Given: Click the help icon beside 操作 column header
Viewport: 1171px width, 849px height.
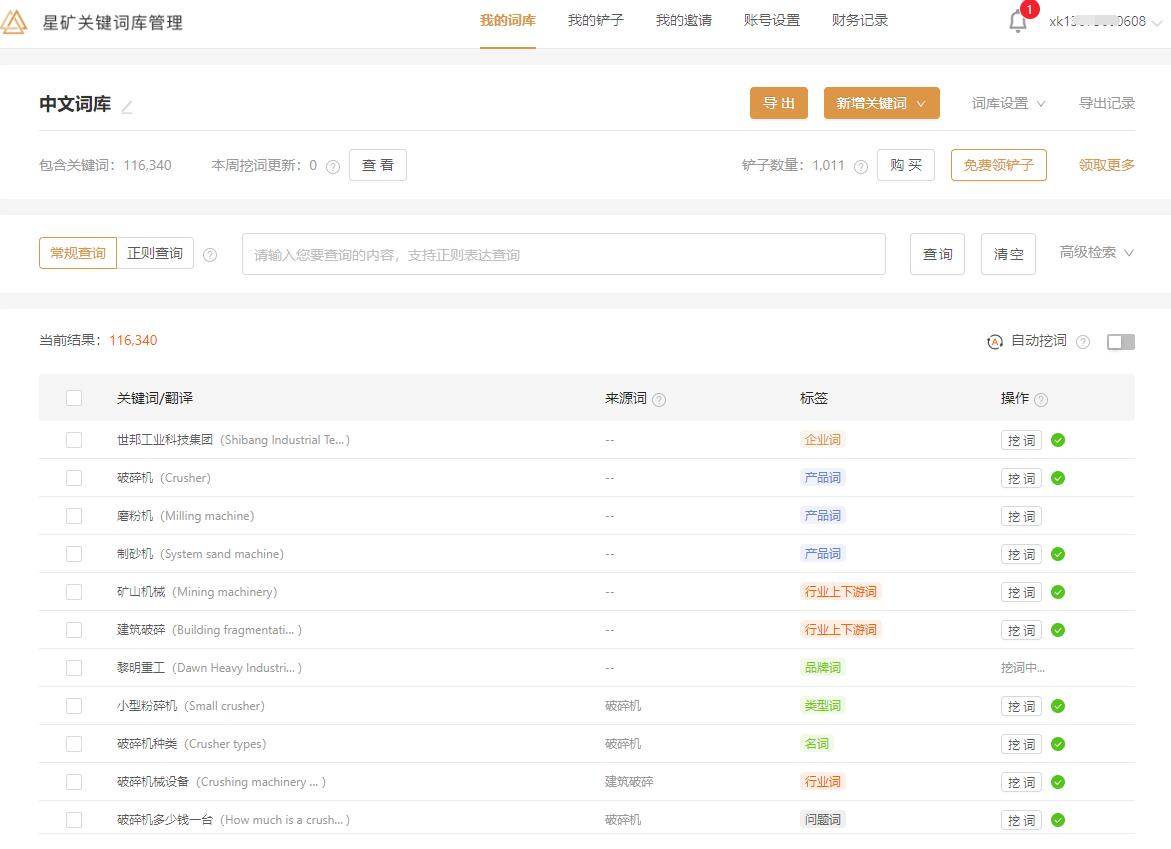Looking at the screenshot, I should (x=1041, y=398).
